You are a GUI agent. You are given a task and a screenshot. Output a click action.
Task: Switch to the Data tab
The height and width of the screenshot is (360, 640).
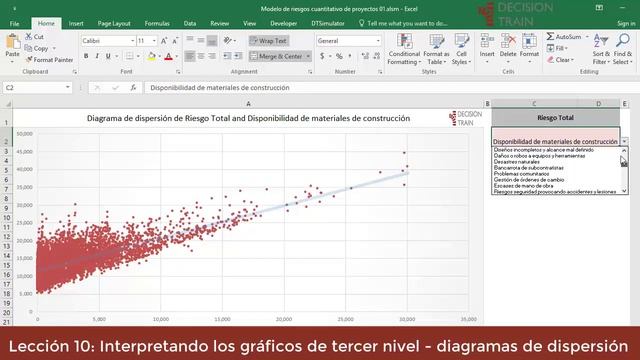tap(190, 23)
